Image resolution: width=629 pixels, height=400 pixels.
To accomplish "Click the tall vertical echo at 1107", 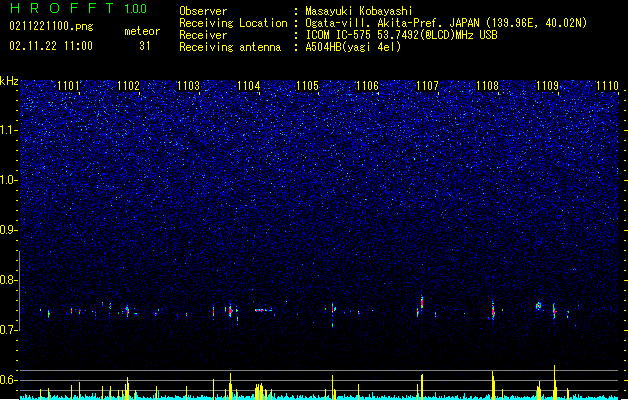I will (x=422, y=303).
